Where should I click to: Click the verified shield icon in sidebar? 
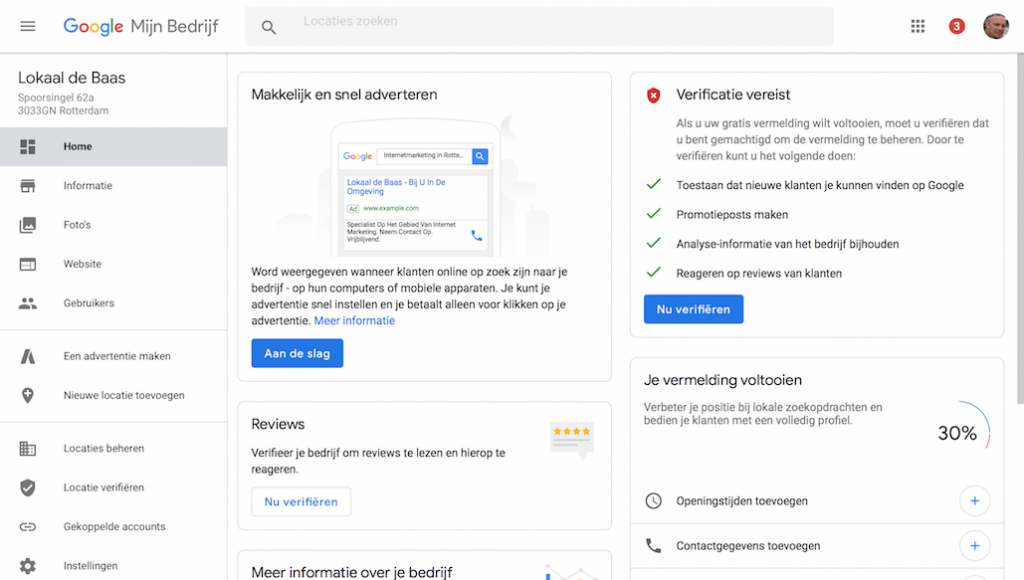click(27, 487)
